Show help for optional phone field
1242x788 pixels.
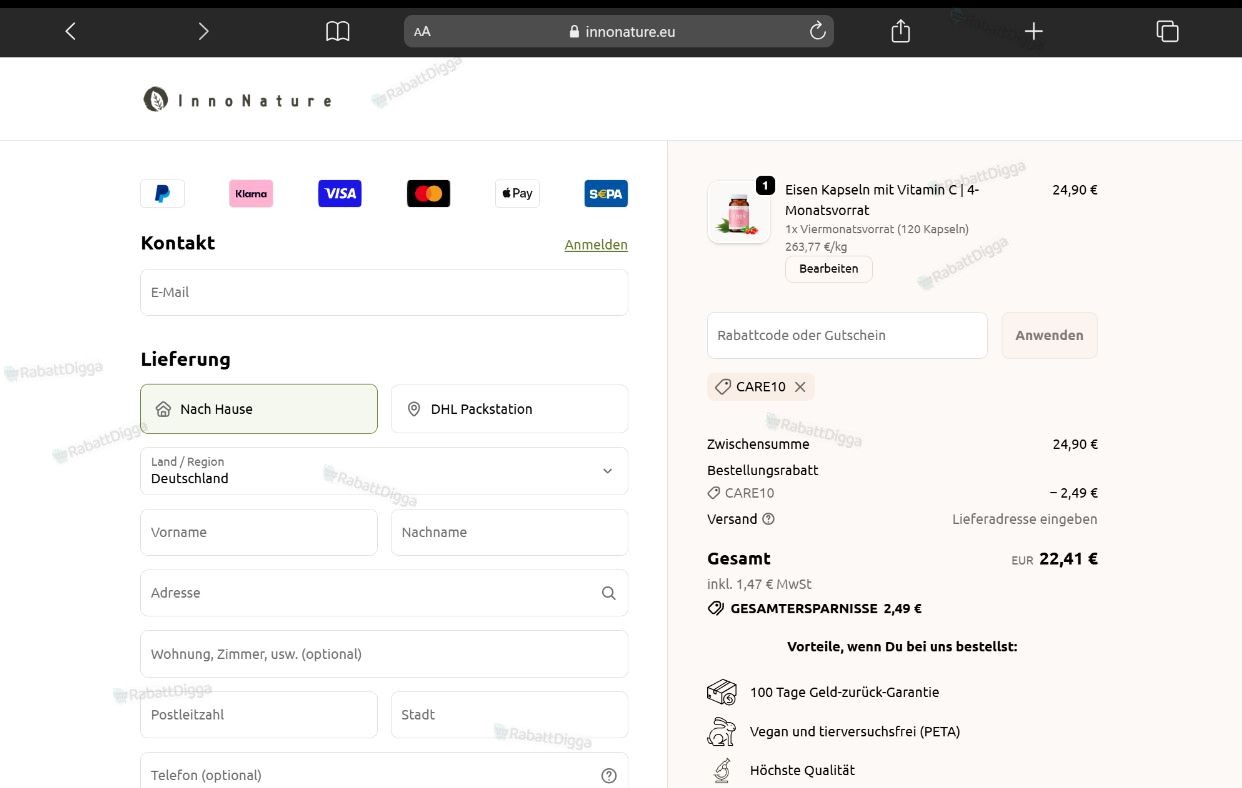(609, 776)
